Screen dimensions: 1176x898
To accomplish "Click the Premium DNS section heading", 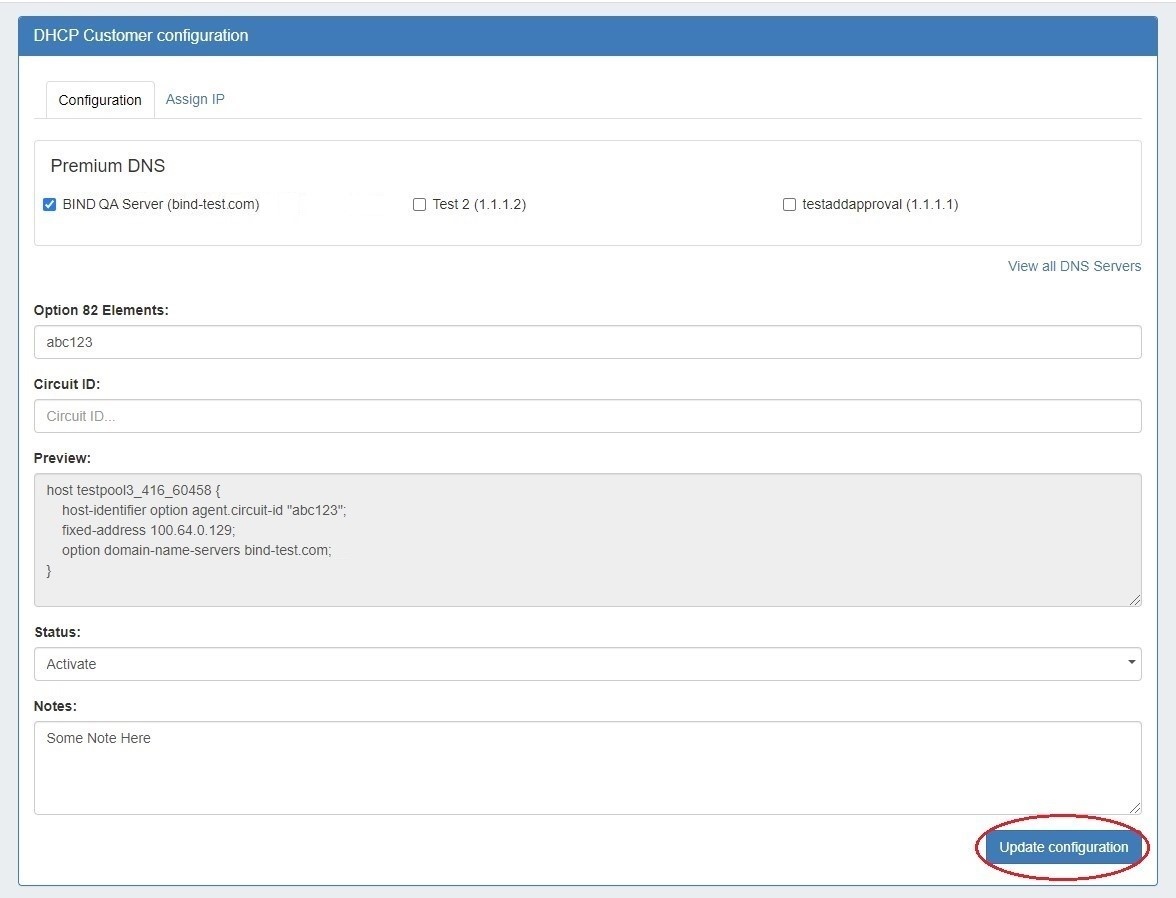I will pyautogui.click(x=108, y=166).
